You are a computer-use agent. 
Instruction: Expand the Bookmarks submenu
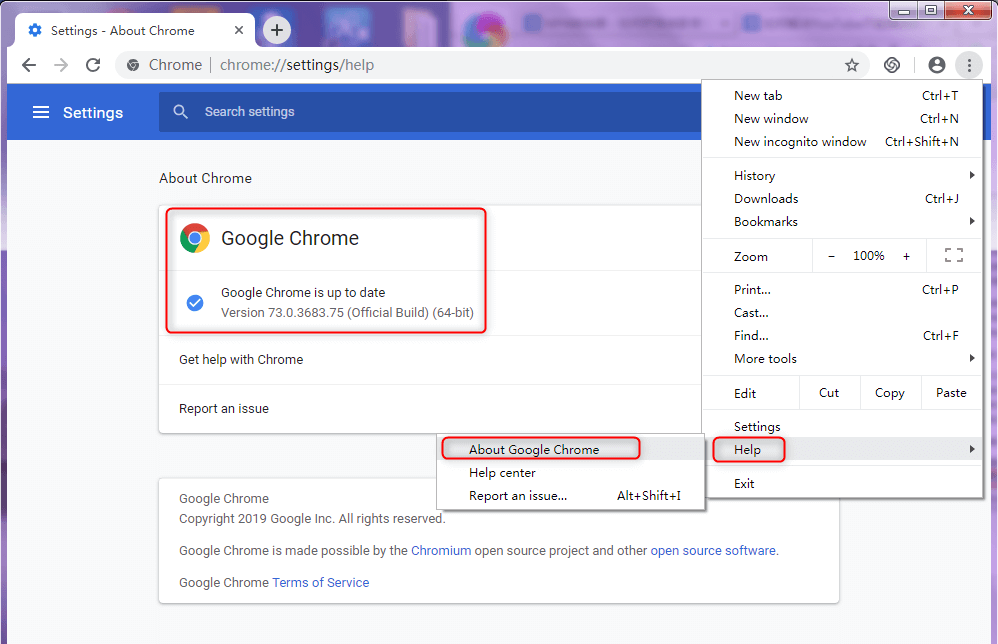click(x=843, y=221)
